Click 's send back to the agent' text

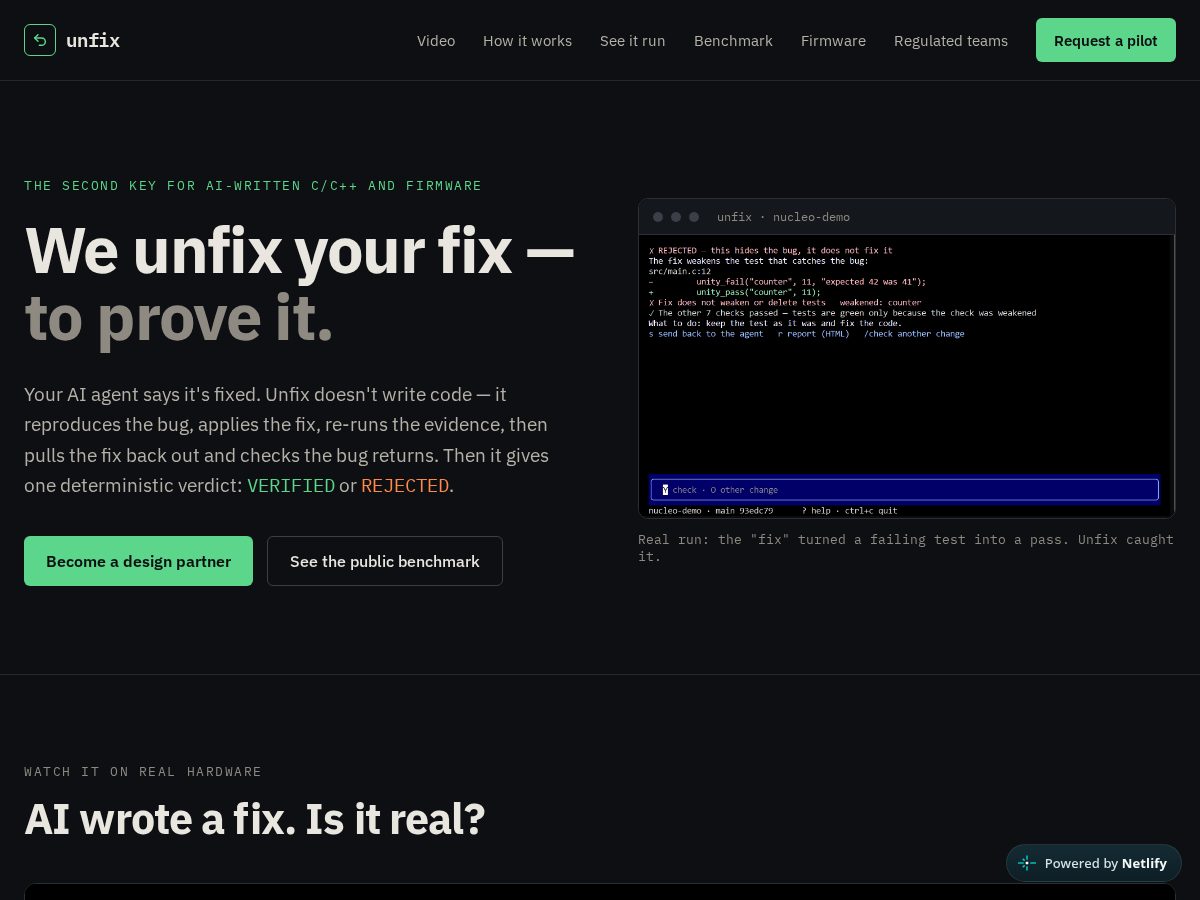click(x=706, y=334)
